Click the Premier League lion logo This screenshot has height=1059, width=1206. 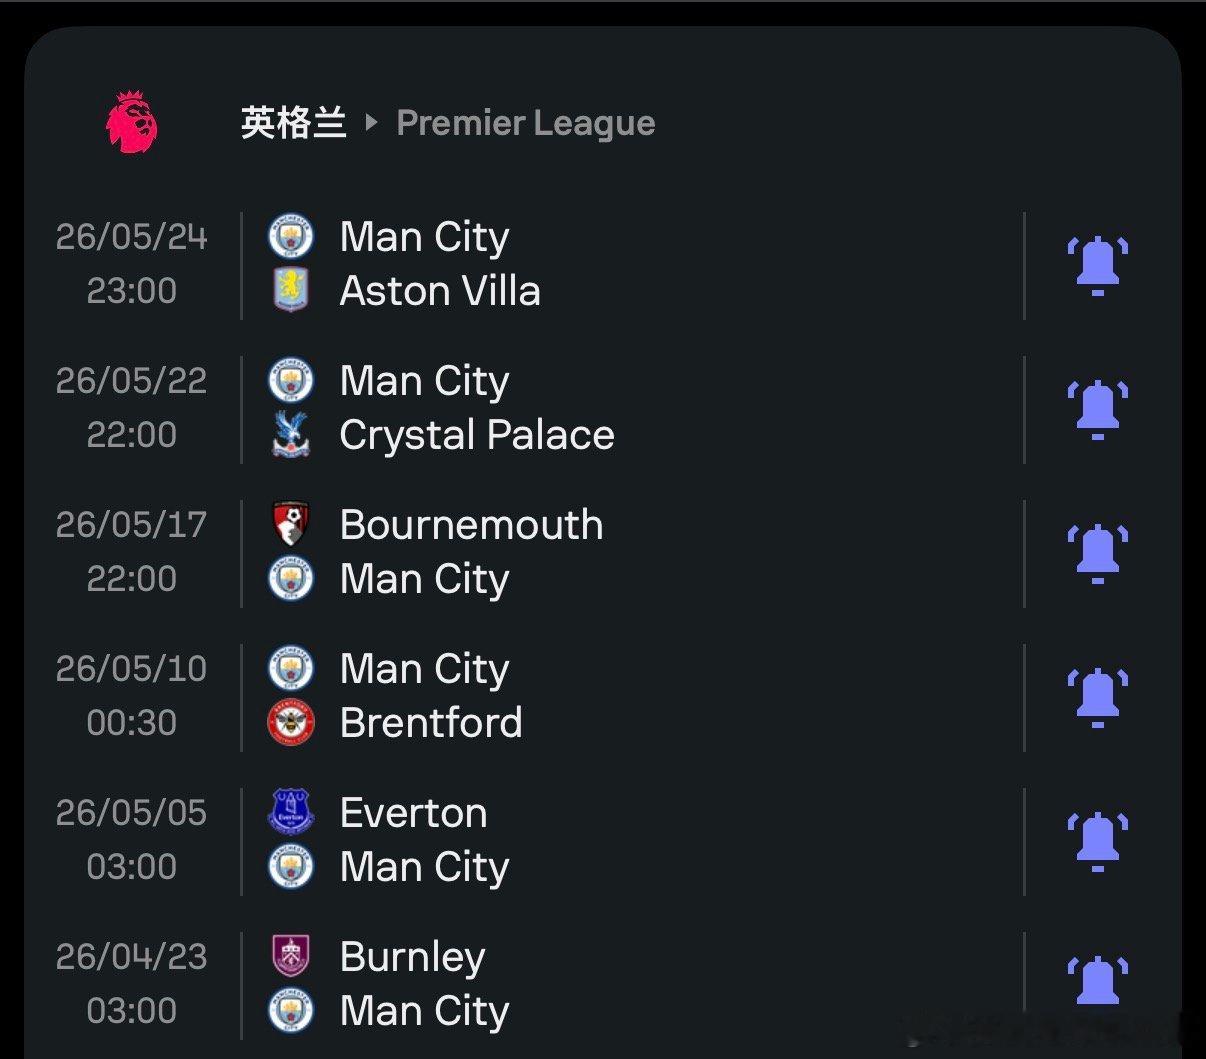pos(132,123)
